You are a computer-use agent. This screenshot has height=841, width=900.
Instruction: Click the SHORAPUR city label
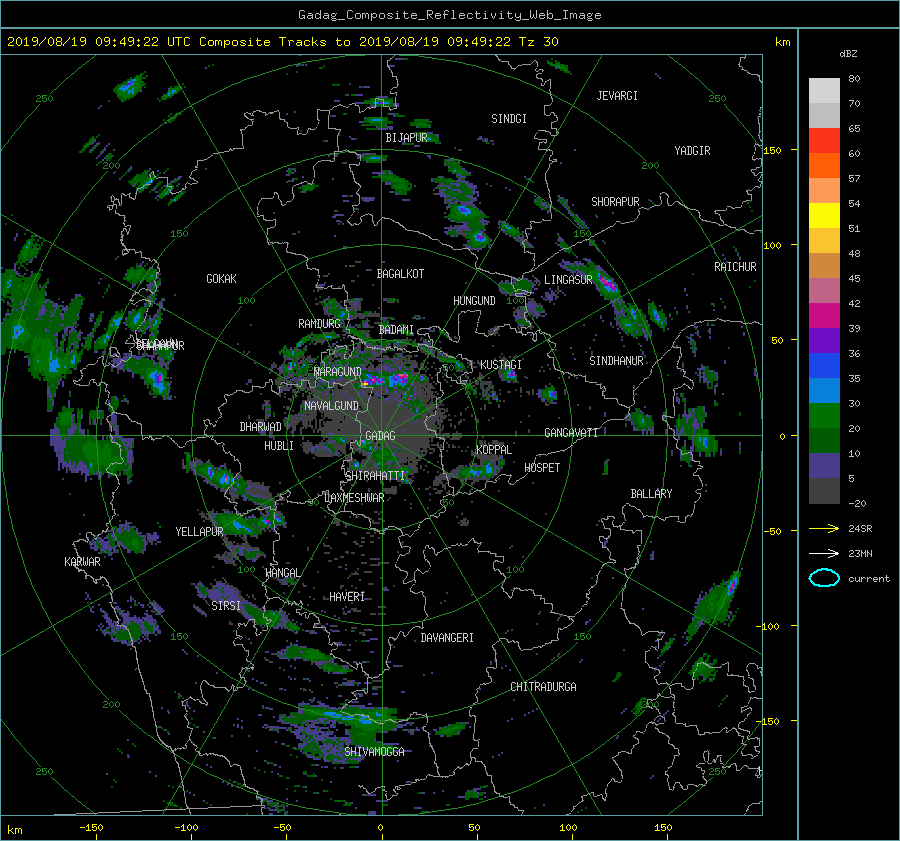[x=615, y=202]
